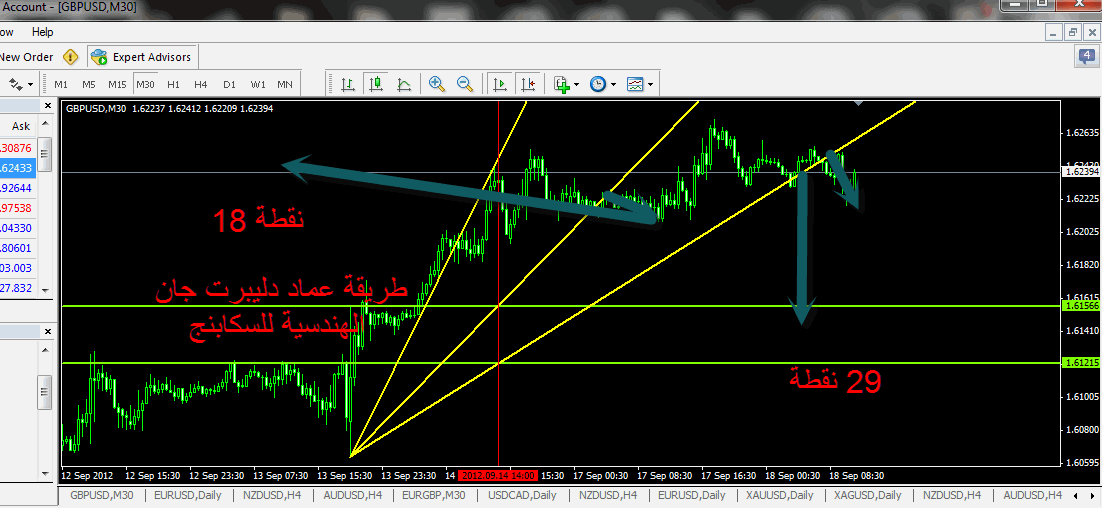Click the 1.62394 current price label
The image size is (1102, 508).
tap(1080, 171)
